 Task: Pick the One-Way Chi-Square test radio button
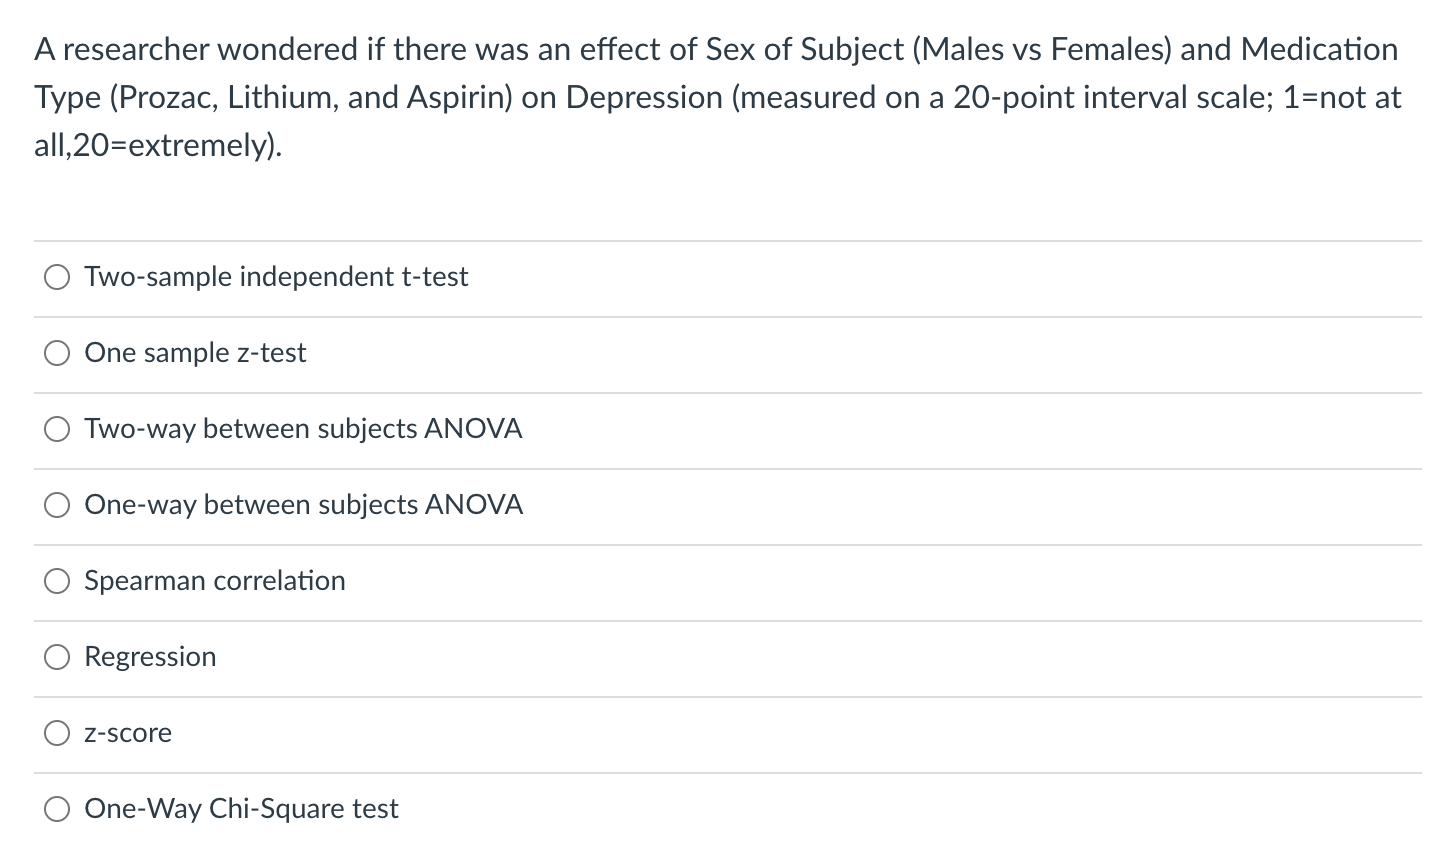tap(57, 809)
